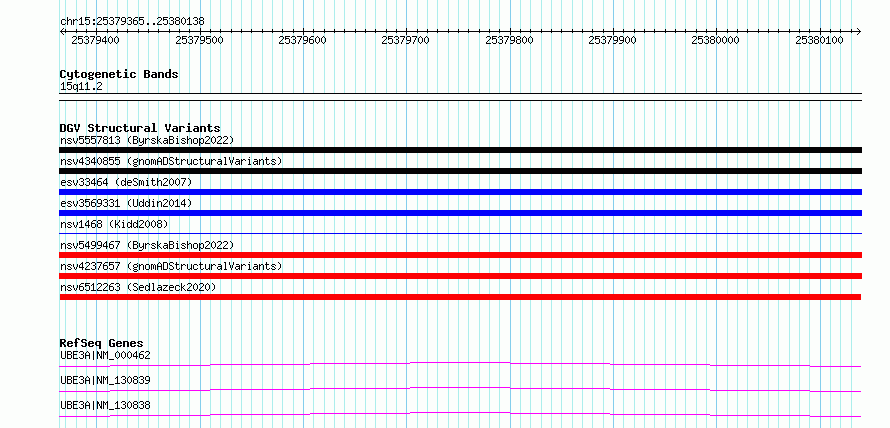Image resolution: width=890 pixels, height=428 pixels.
Task: Click the blue bar under esv33464
Action: [460, 192]
